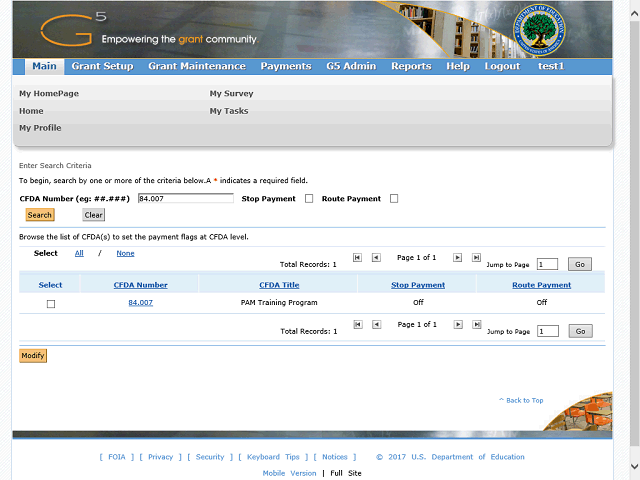Go to first page in bottom pager
The image size is (640, 480).
tap(358, 324)
